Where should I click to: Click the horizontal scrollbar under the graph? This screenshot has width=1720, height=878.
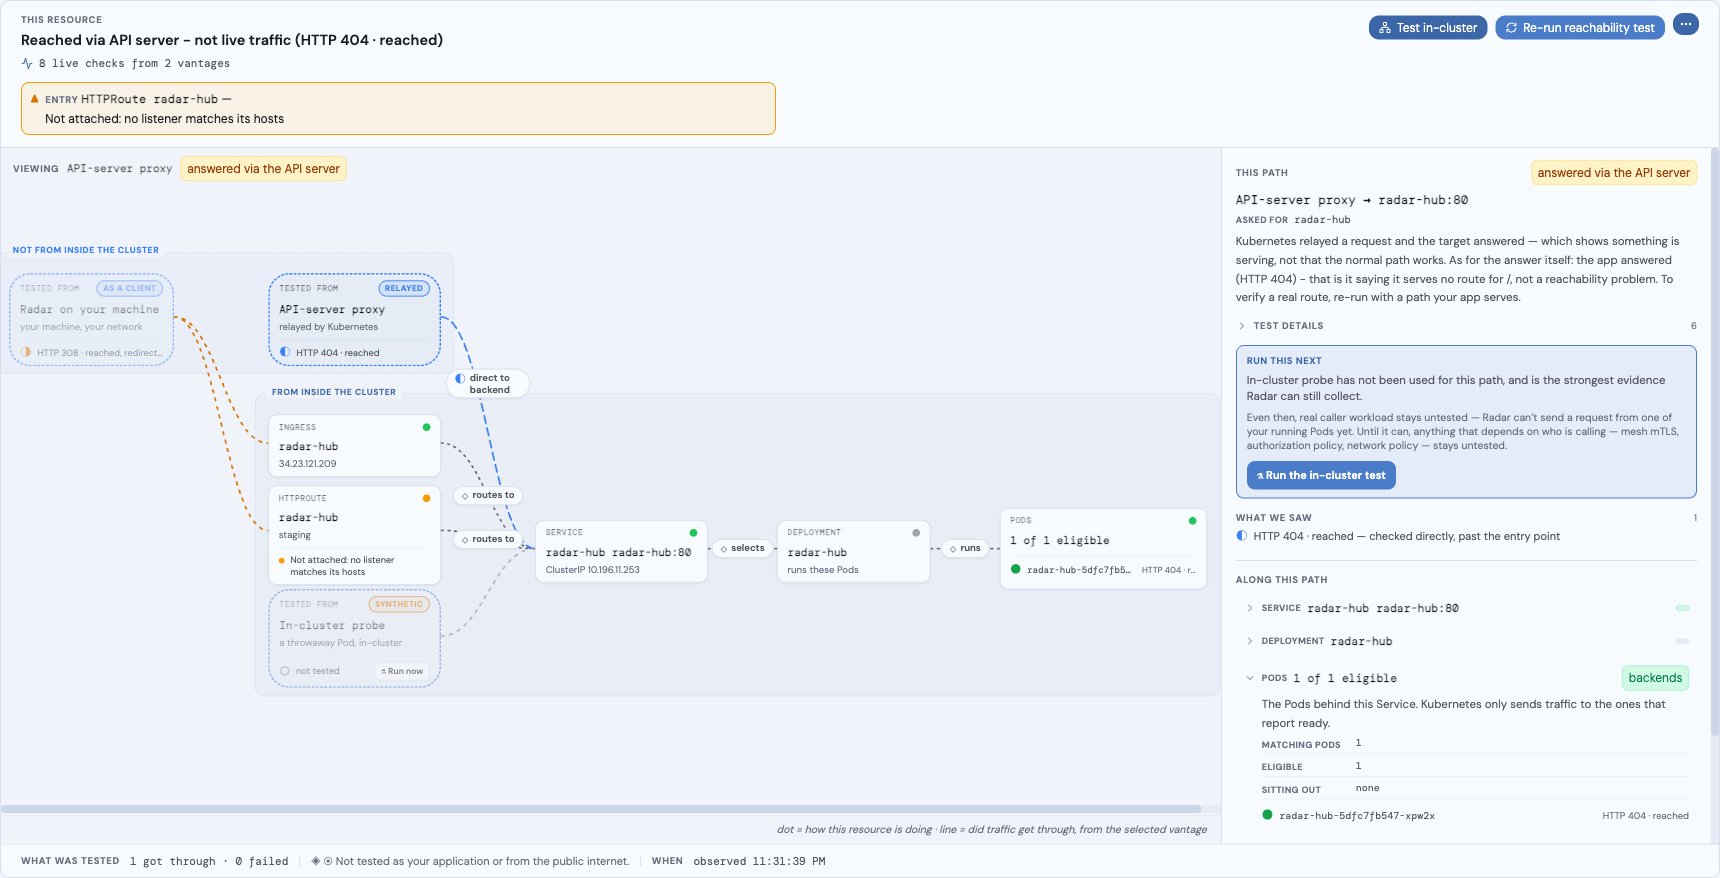[x=600, y=809]
